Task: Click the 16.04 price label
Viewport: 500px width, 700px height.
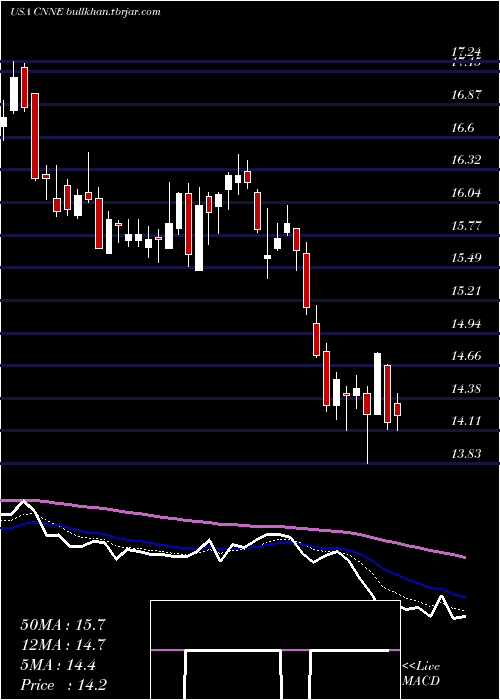Action: tap(467, 193)
